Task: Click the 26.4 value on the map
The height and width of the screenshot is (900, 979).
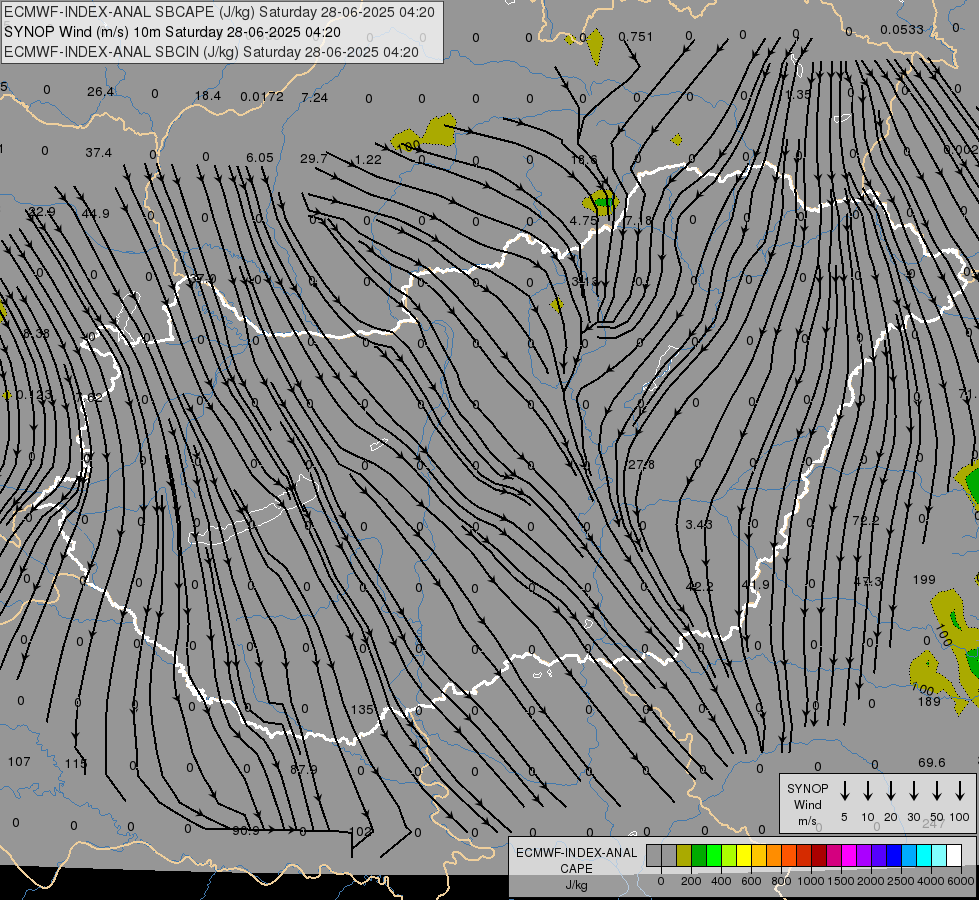Action: (x=101, y=92)
